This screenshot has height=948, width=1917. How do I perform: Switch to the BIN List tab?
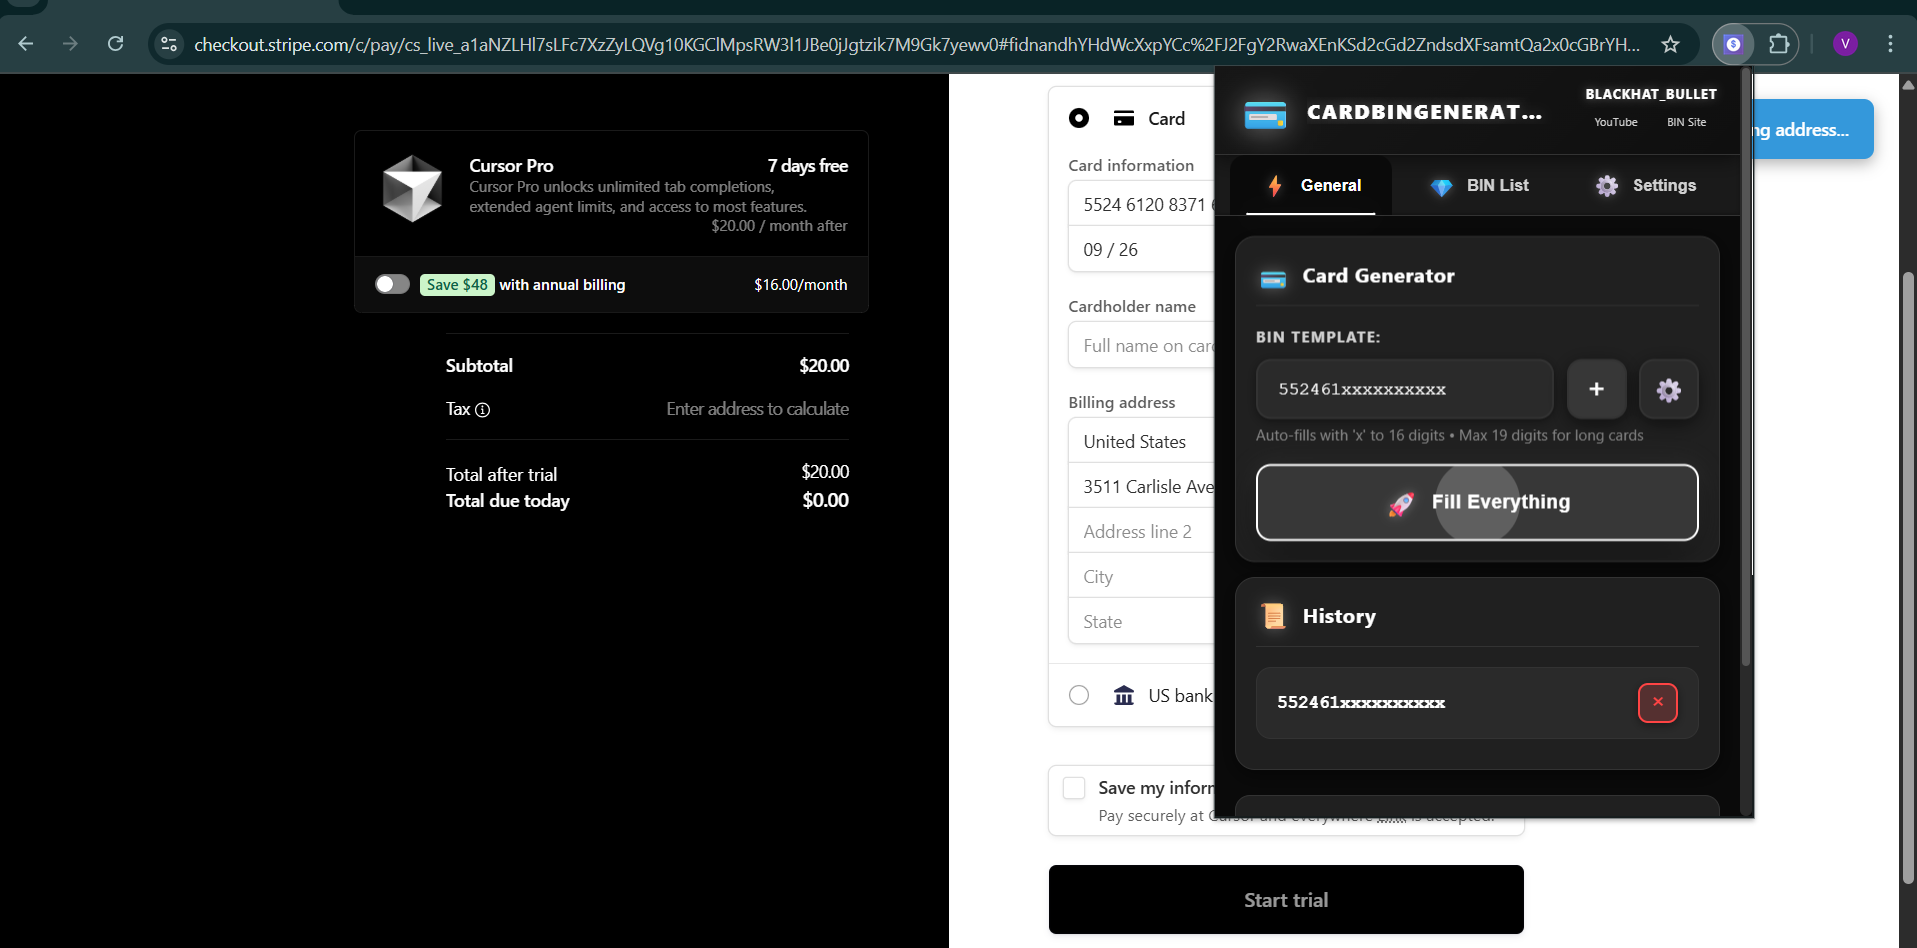(x=1480, y=186)
